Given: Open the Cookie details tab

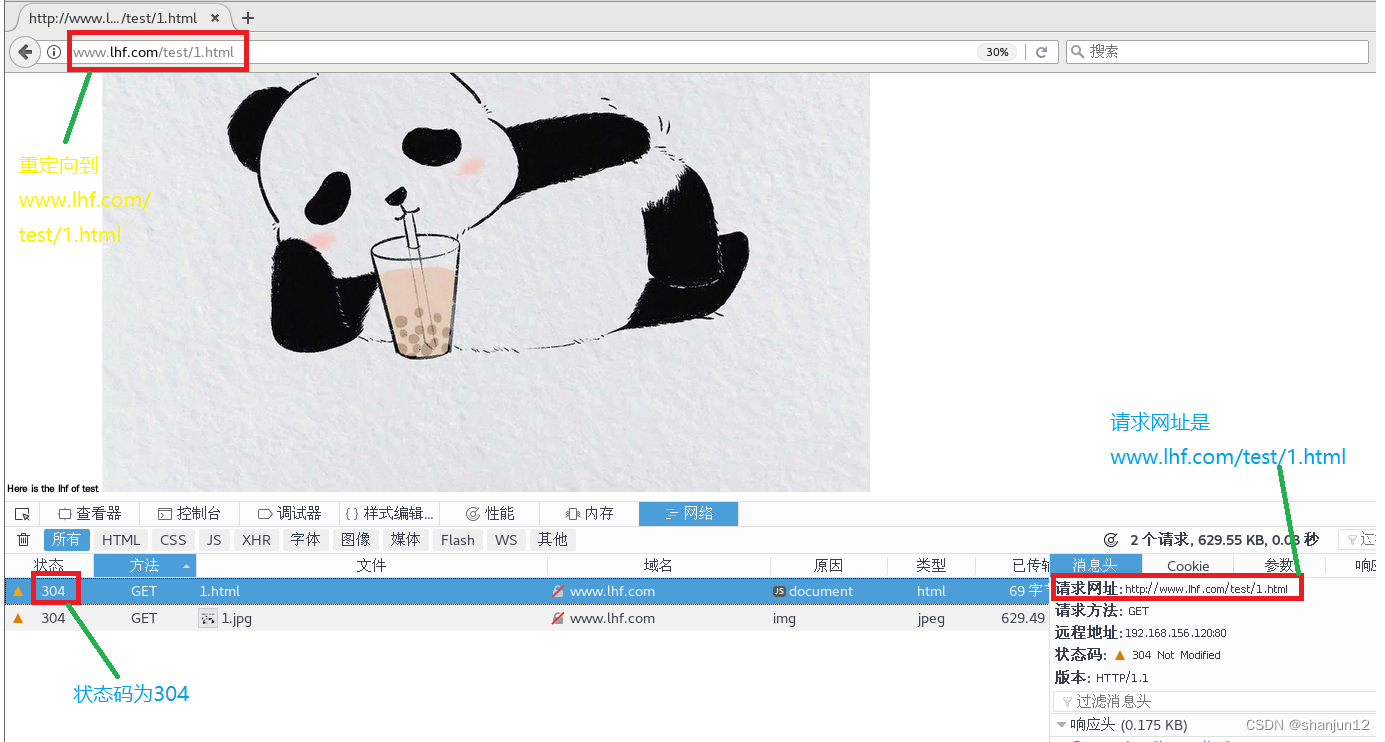Looking at the screenshot, I should tap(1188, 566).
